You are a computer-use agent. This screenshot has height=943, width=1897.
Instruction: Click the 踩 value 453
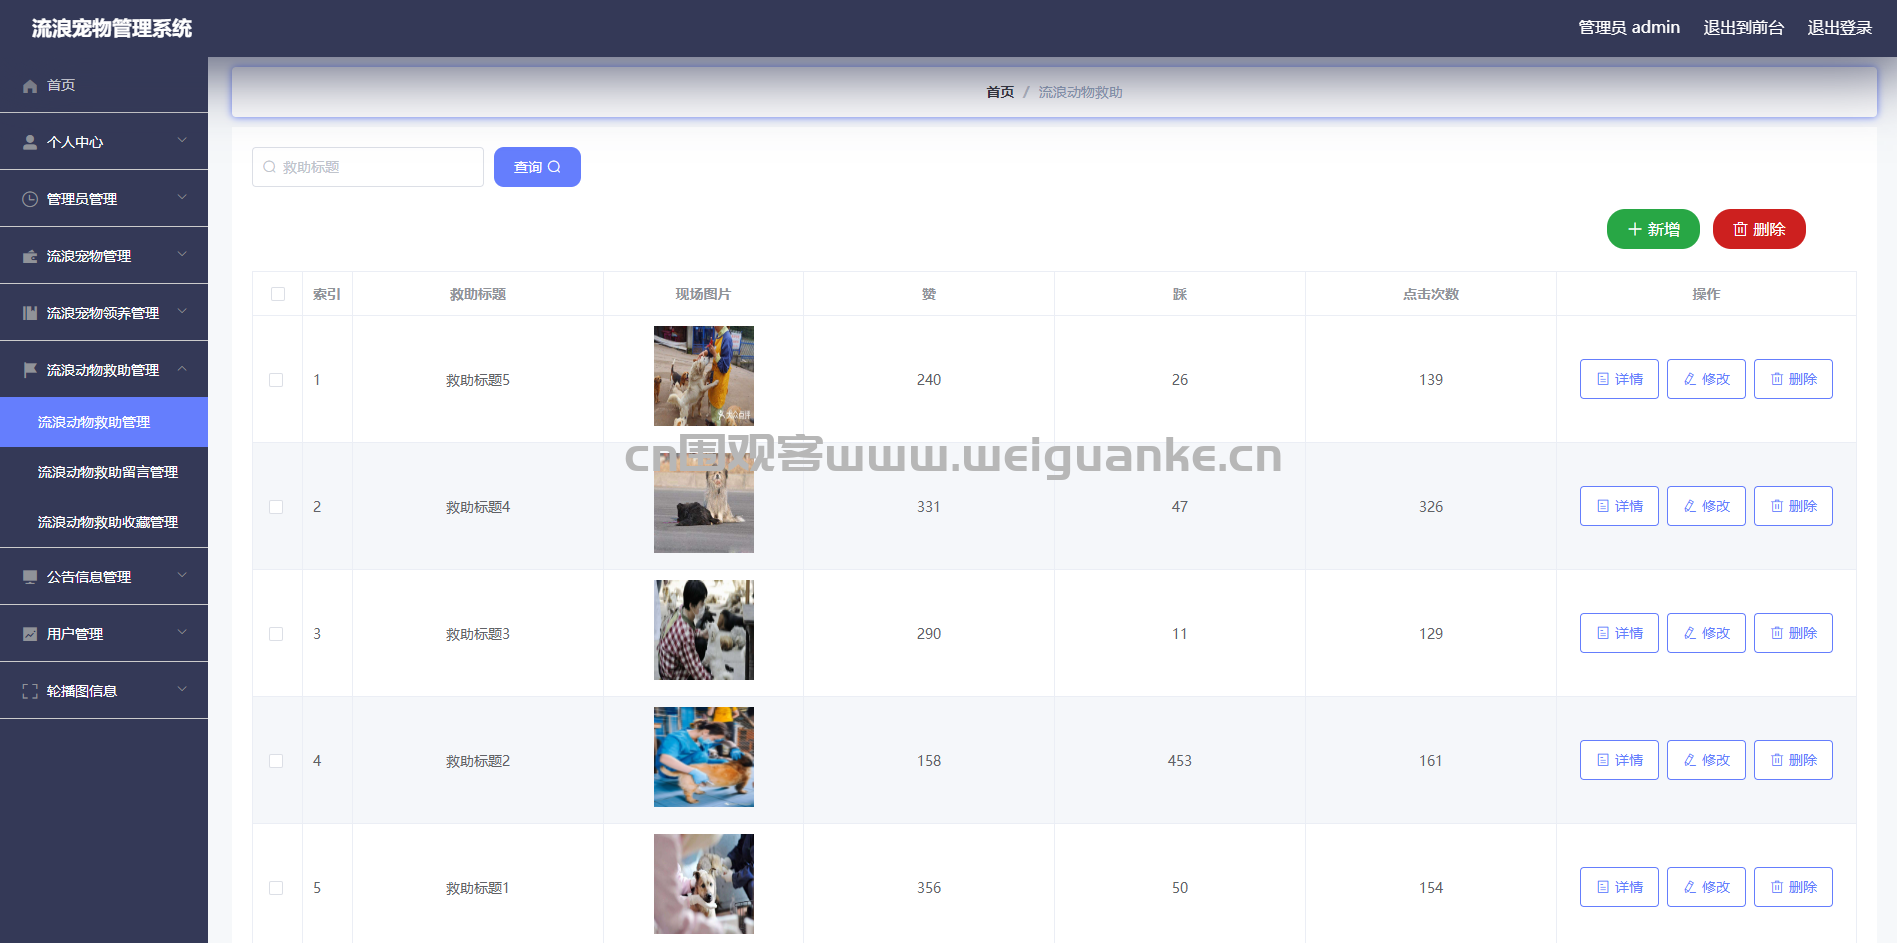tap(1180, 761)
